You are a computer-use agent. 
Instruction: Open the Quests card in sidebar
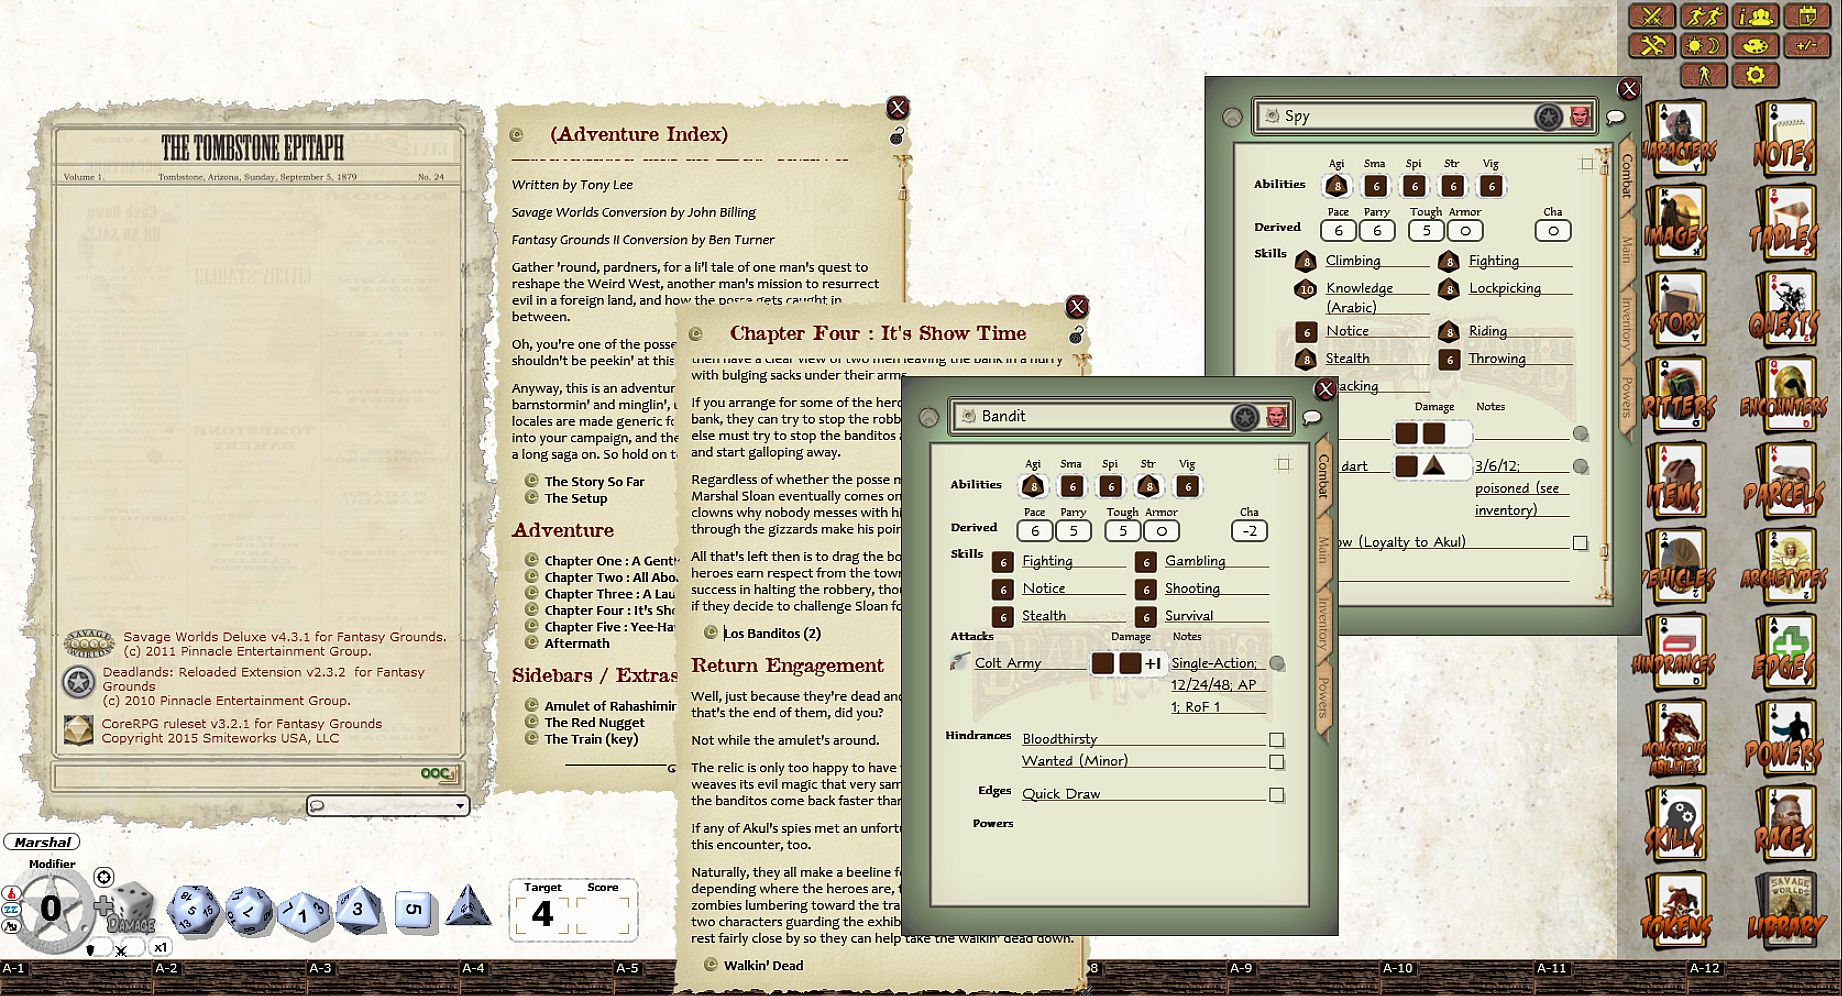pos(1784,311)
